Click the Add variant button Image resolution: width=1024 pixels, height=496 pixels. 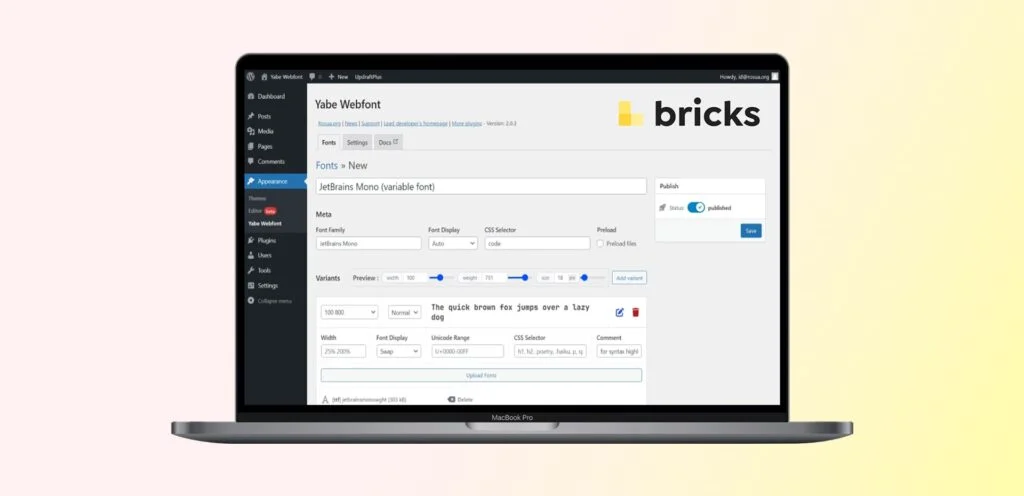point(630,278)
